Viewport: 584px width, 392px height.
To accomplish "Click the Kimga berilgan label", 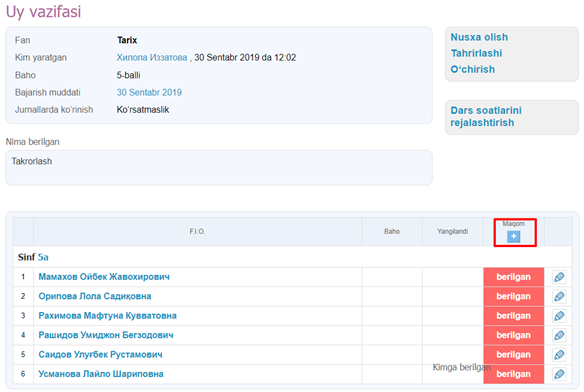I will point(461,367).
